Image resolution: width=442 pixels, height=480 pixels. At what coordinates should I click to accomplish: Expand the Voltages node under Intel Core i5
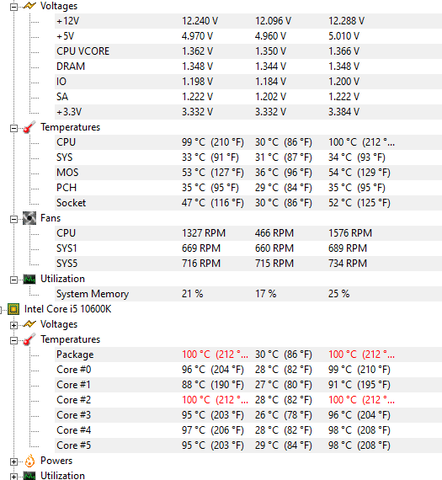14,325
